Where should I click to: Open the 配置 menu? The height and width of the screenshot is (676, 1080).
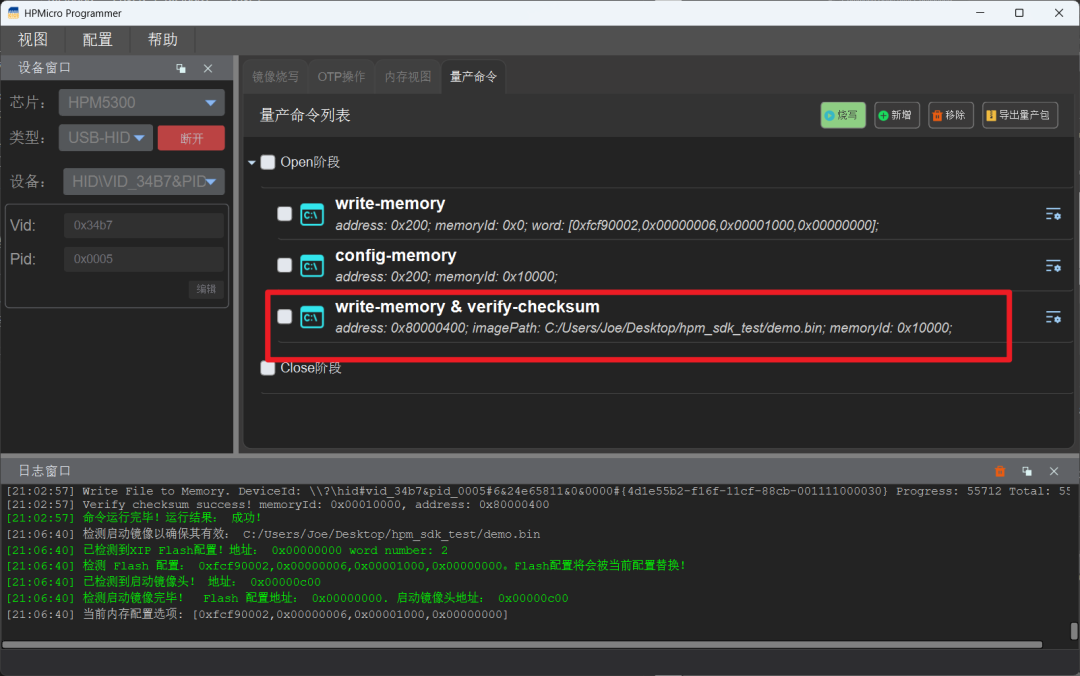pyautogui.click(x=98, y=40)
